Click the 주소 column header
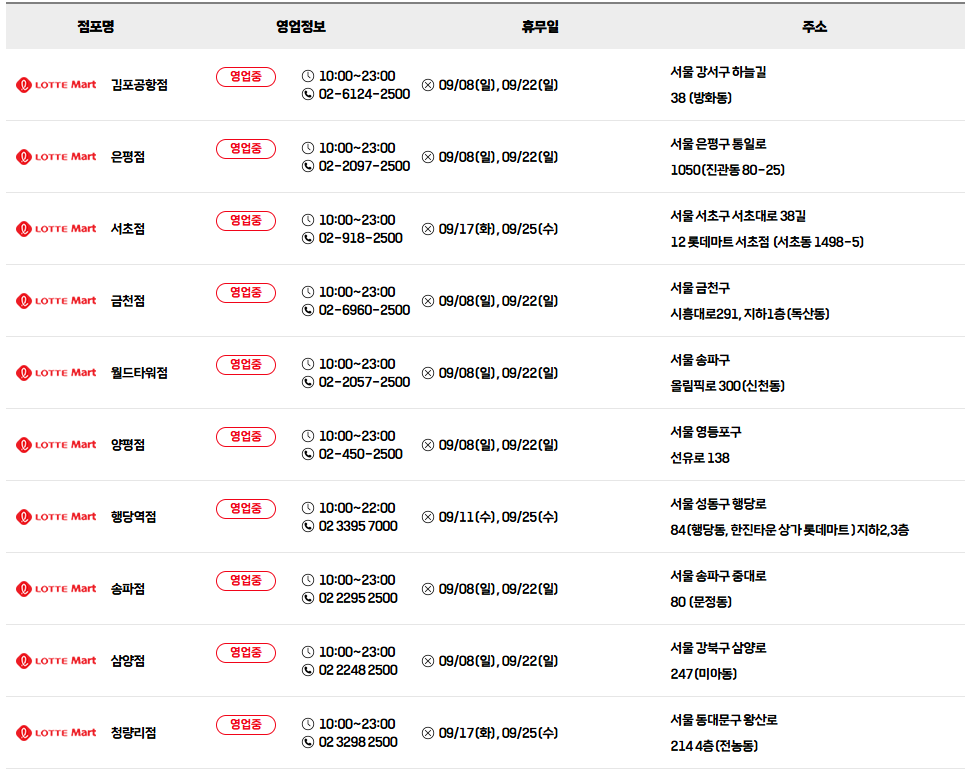Image resolution: width=967 pixels, height=772 pixels. (814, 27)
